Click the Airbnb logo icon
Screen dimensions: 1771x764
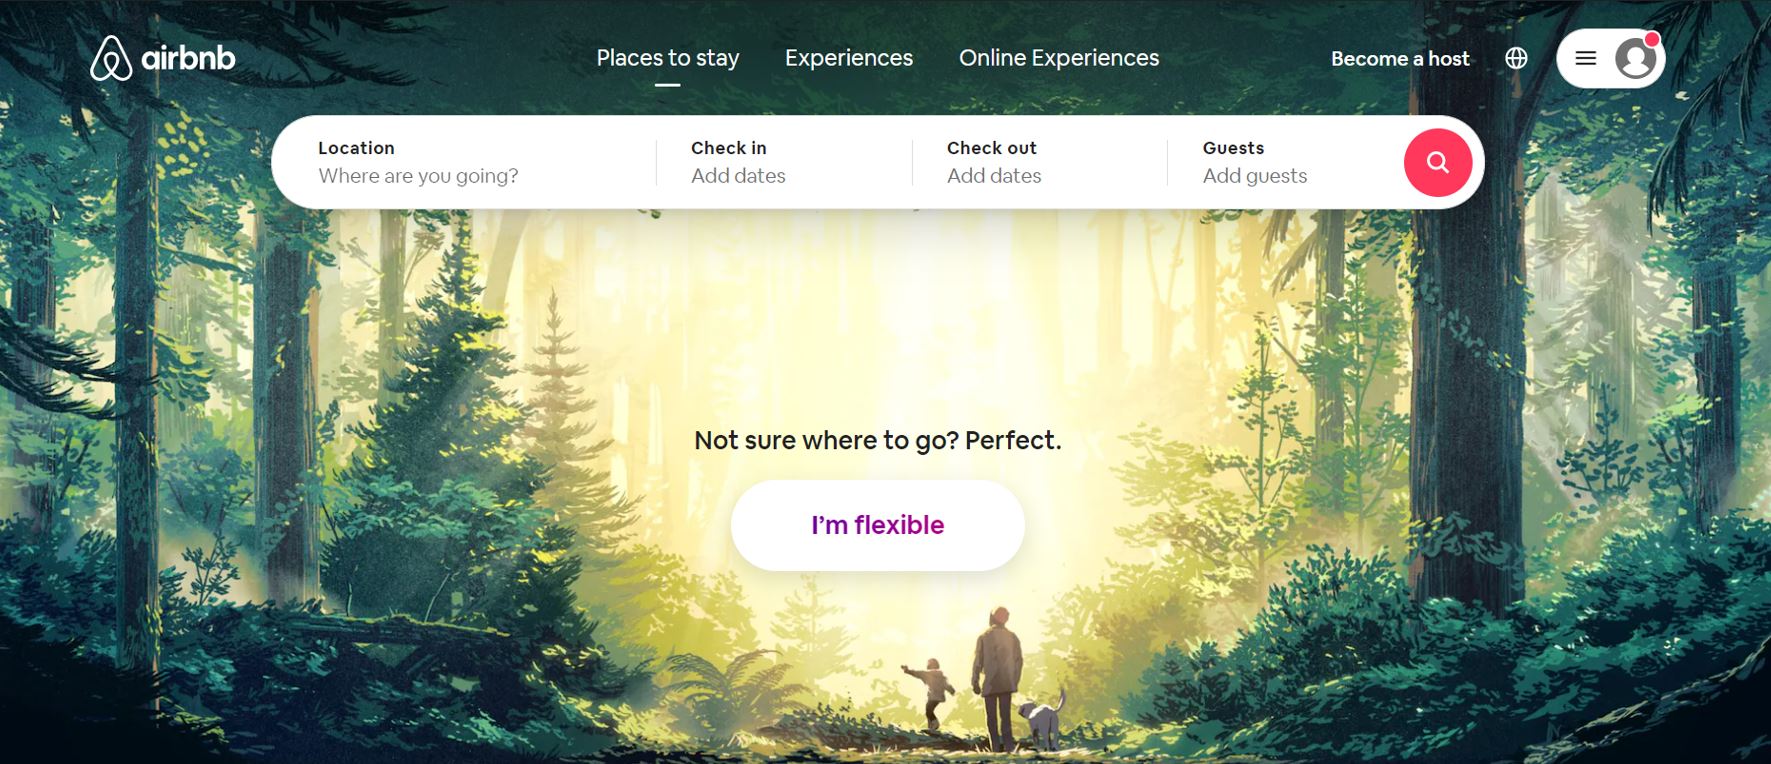coord(111,58)
